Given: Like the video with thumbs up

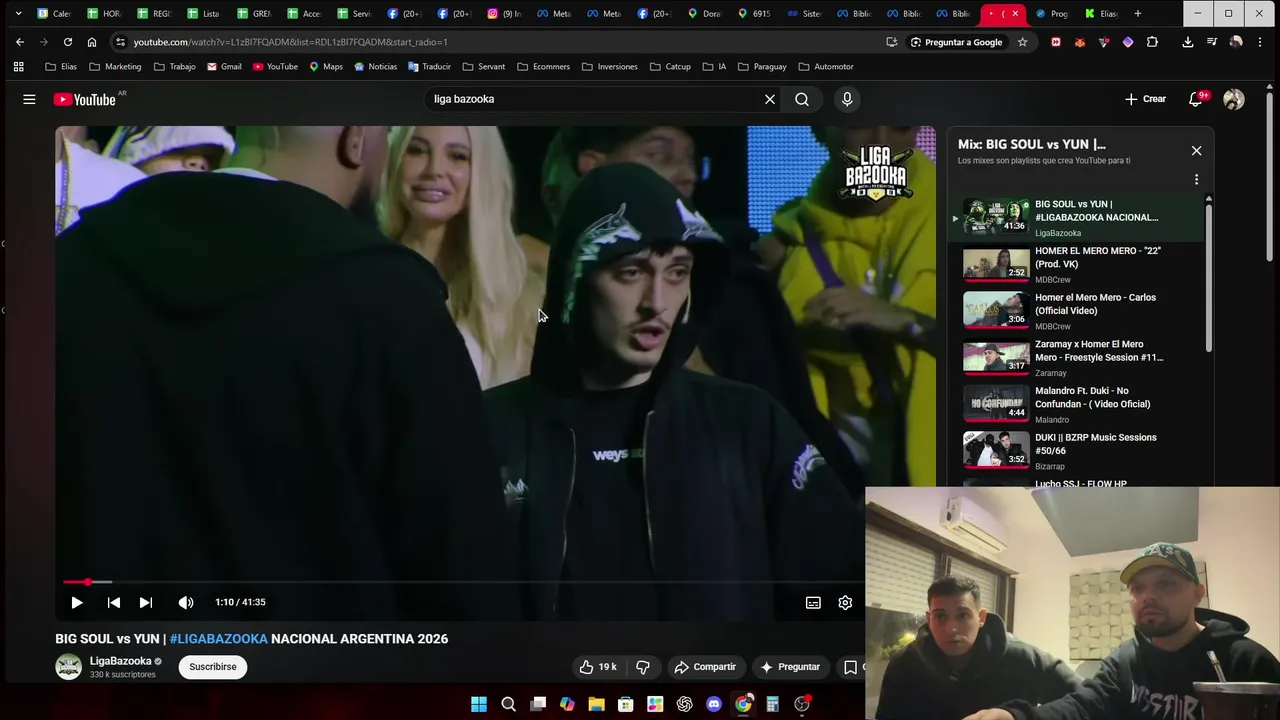Looking at the screenshot, I should coord(598,667).
